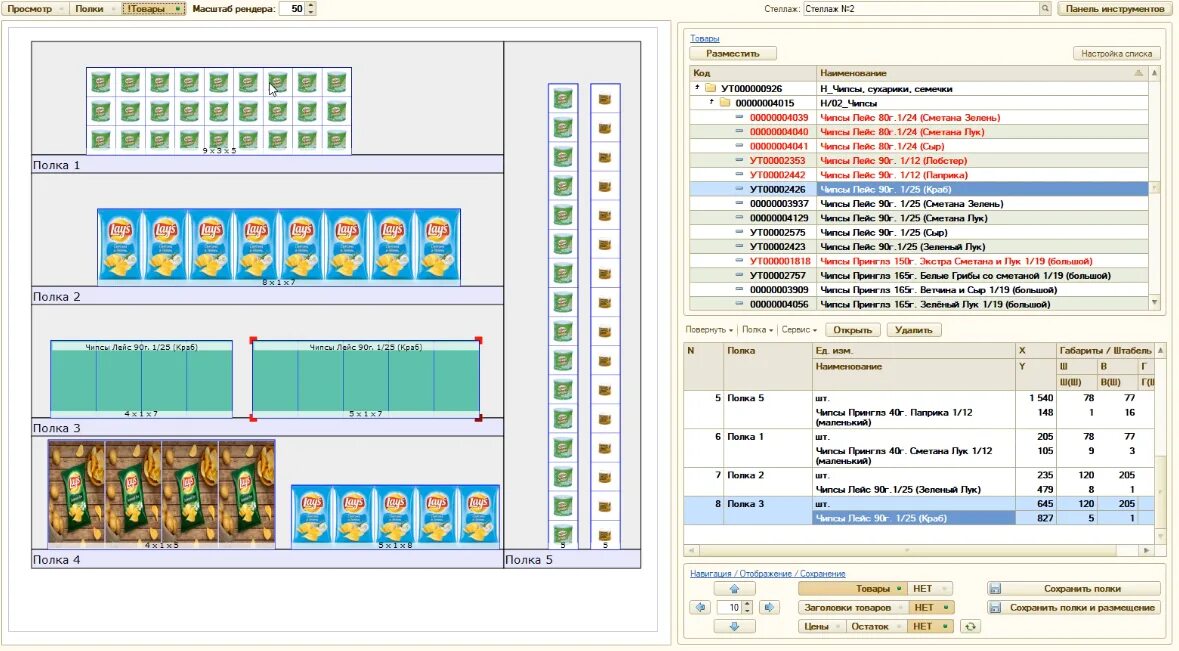Click the navigate left arrow button
1179x651 pixels.
pyautogui.click(x=701, y=607)
